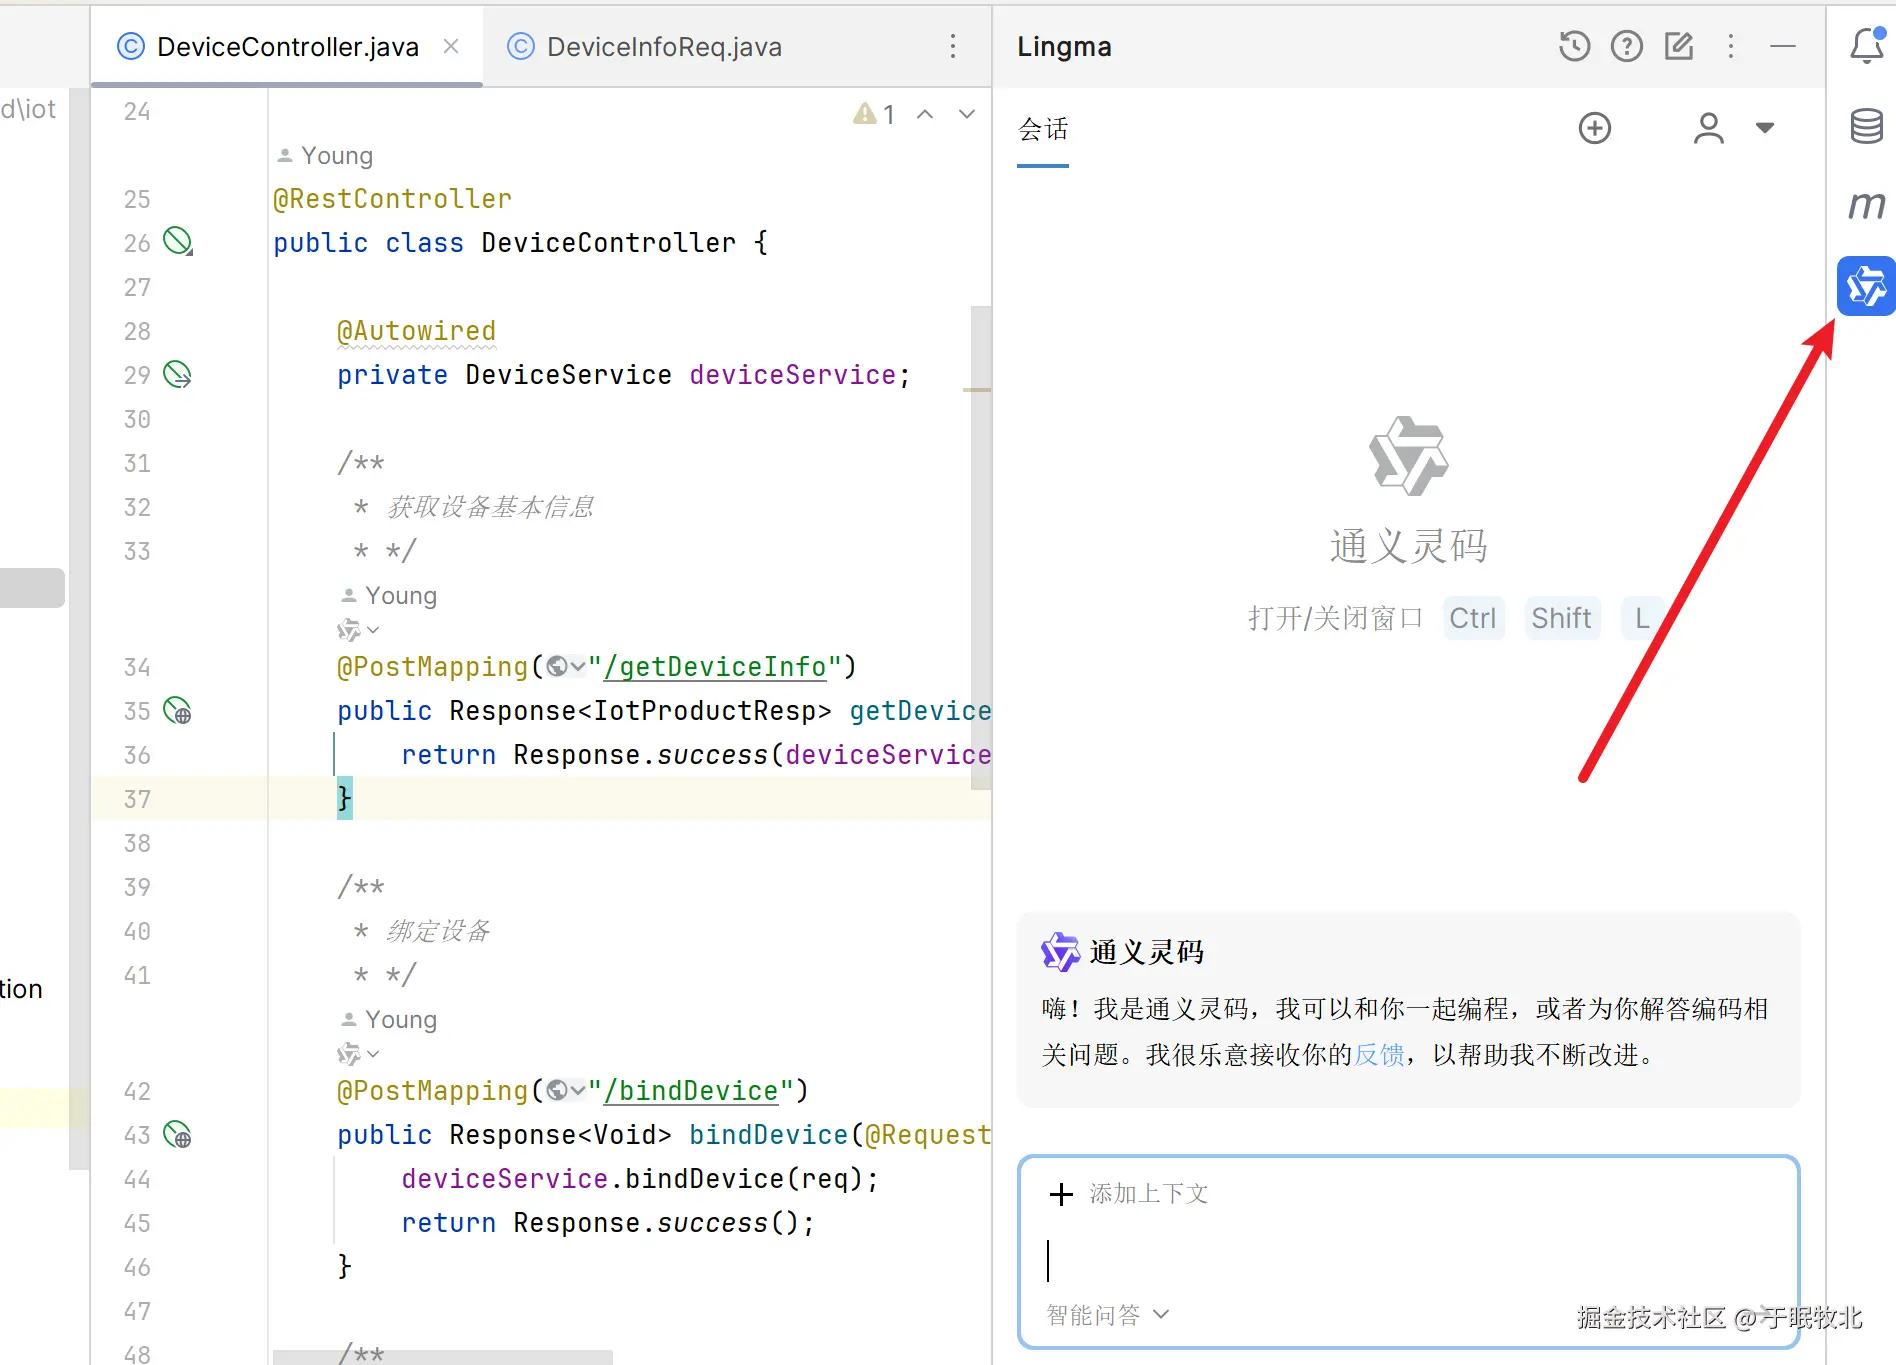Go to previous highlighted problem

point(926,114)
